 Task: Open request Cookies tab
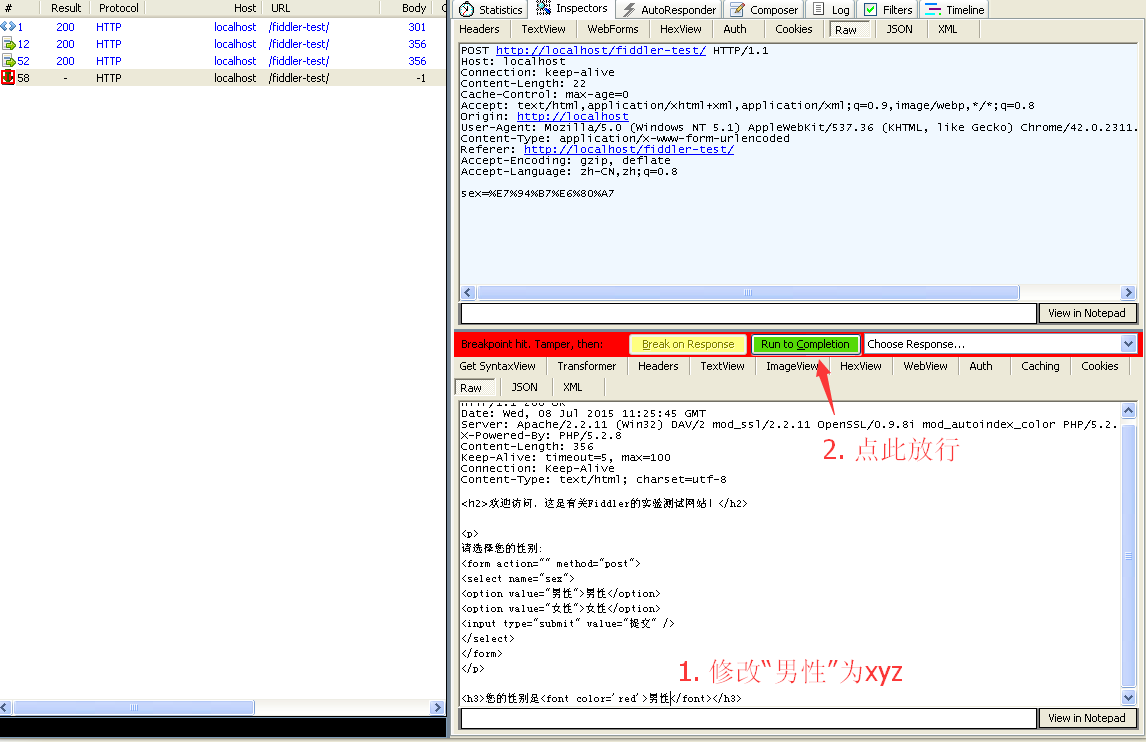(x=794, y=29)
